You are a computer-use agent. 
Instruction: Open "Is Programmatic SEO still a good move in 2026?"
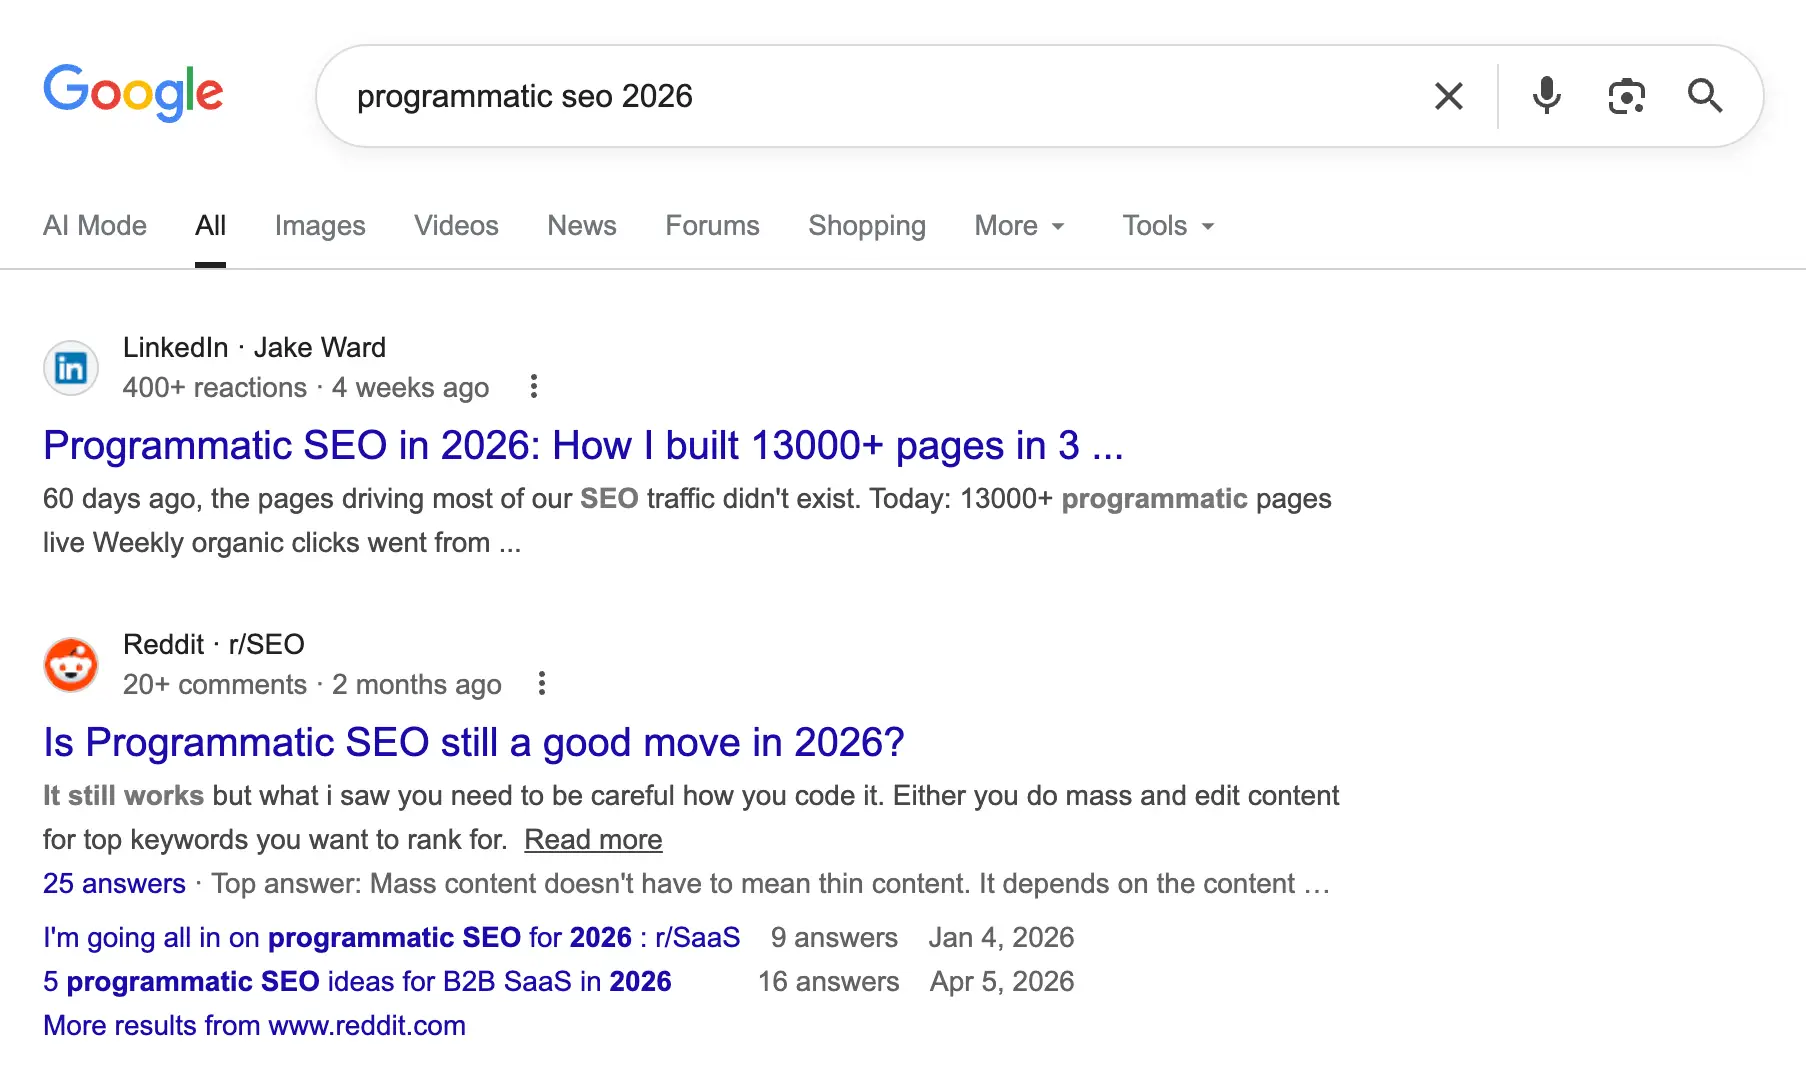pyautogui.click(x=473, y=743)
